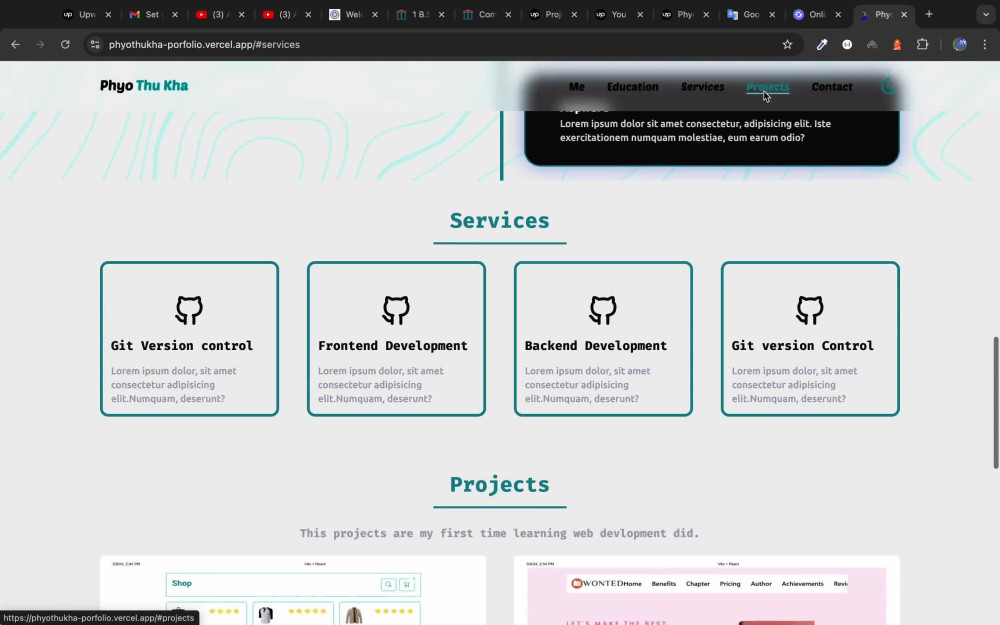Click the cart icon in Shop project preview

click(406, 584)
